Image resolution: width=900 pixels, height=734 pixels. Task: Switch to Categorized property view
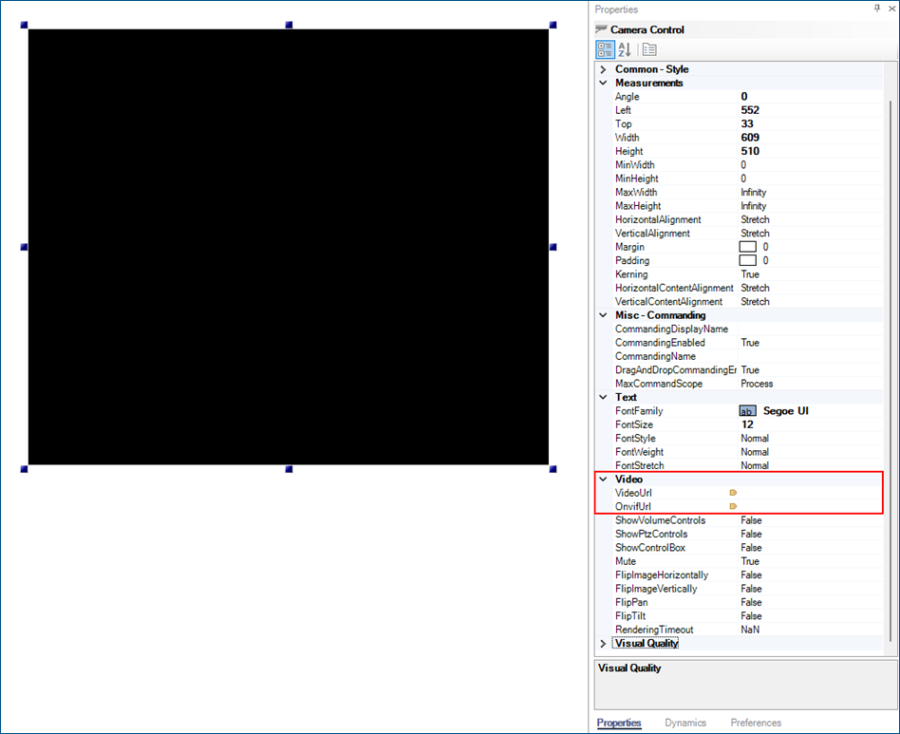point(605,50)
